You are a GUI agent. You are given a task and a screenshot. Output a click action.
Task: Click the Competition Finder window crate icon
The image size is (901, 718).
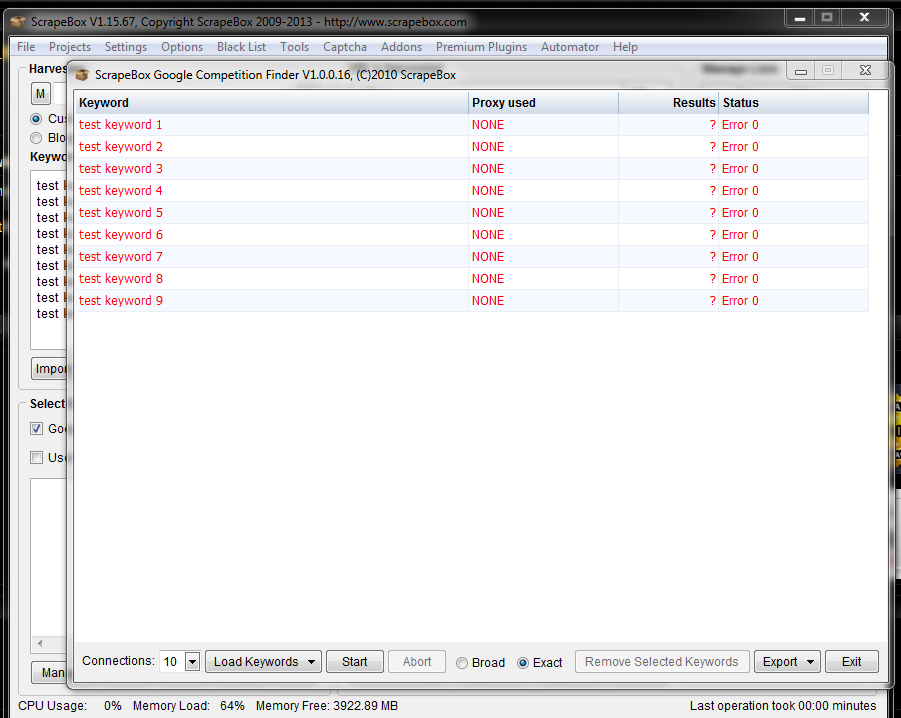coord(82,75)
